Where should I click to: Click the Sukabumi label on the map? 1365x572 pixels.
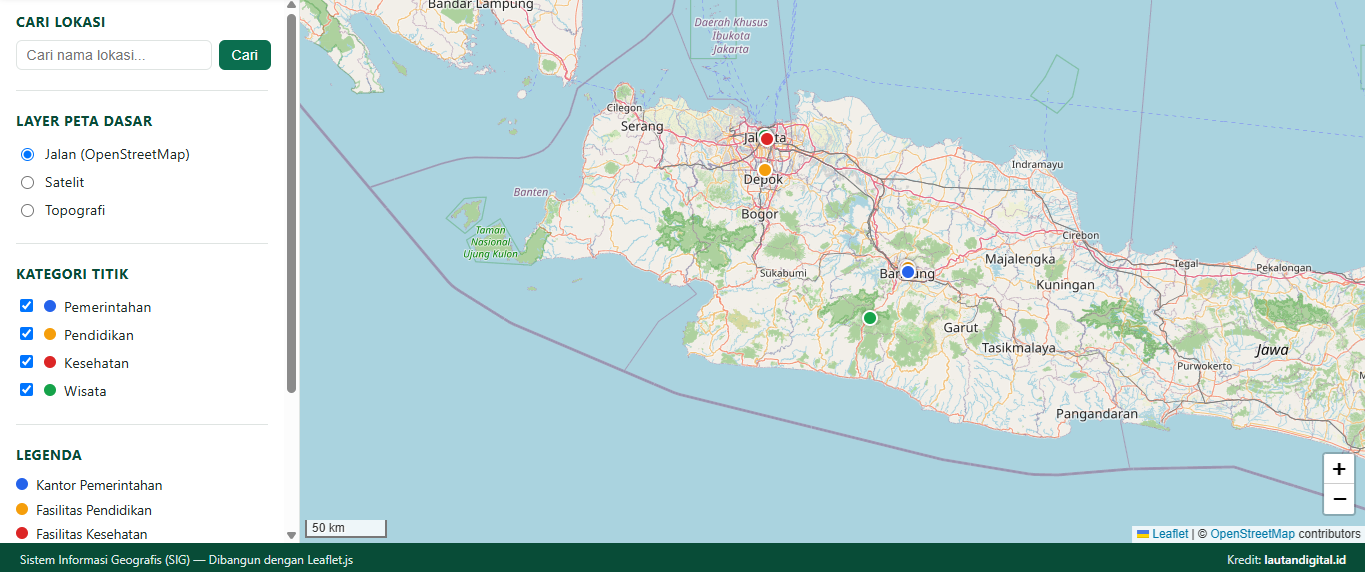point(783,272)
